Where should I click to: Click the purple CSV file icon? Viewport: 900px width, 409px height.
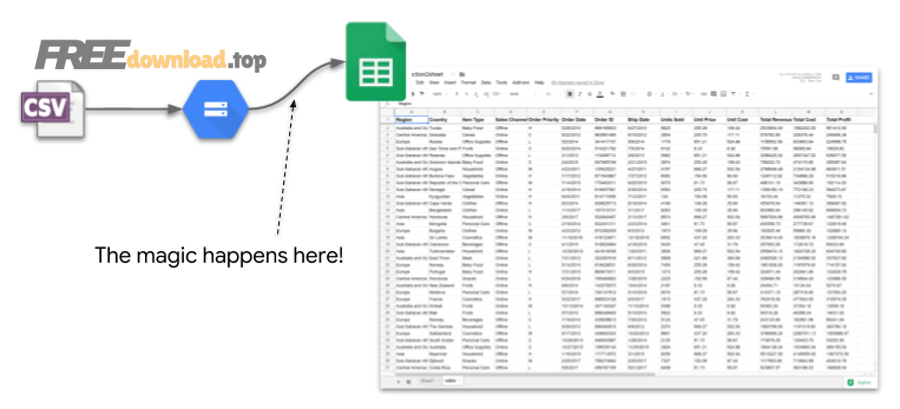[53, 109]
